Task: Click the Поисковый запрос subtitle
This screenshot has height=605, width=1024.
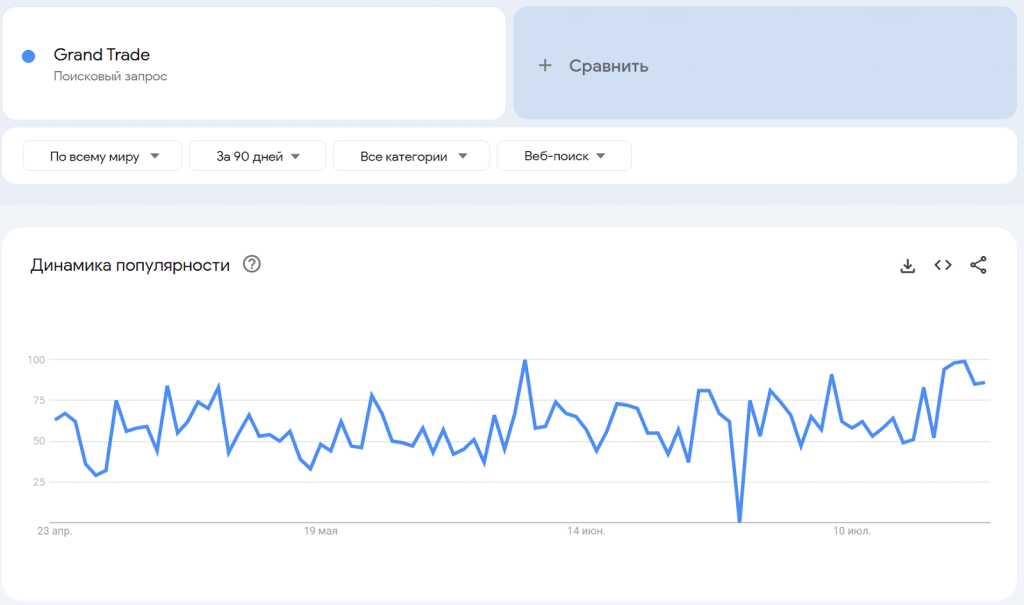Action: point(110,76)
